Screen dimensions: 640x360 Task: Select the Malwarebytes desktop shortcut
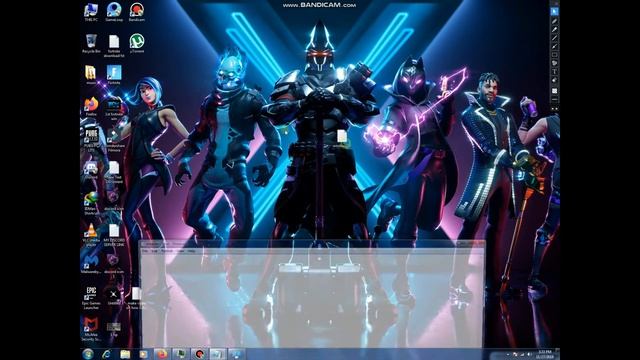click(x=91, y=264)
